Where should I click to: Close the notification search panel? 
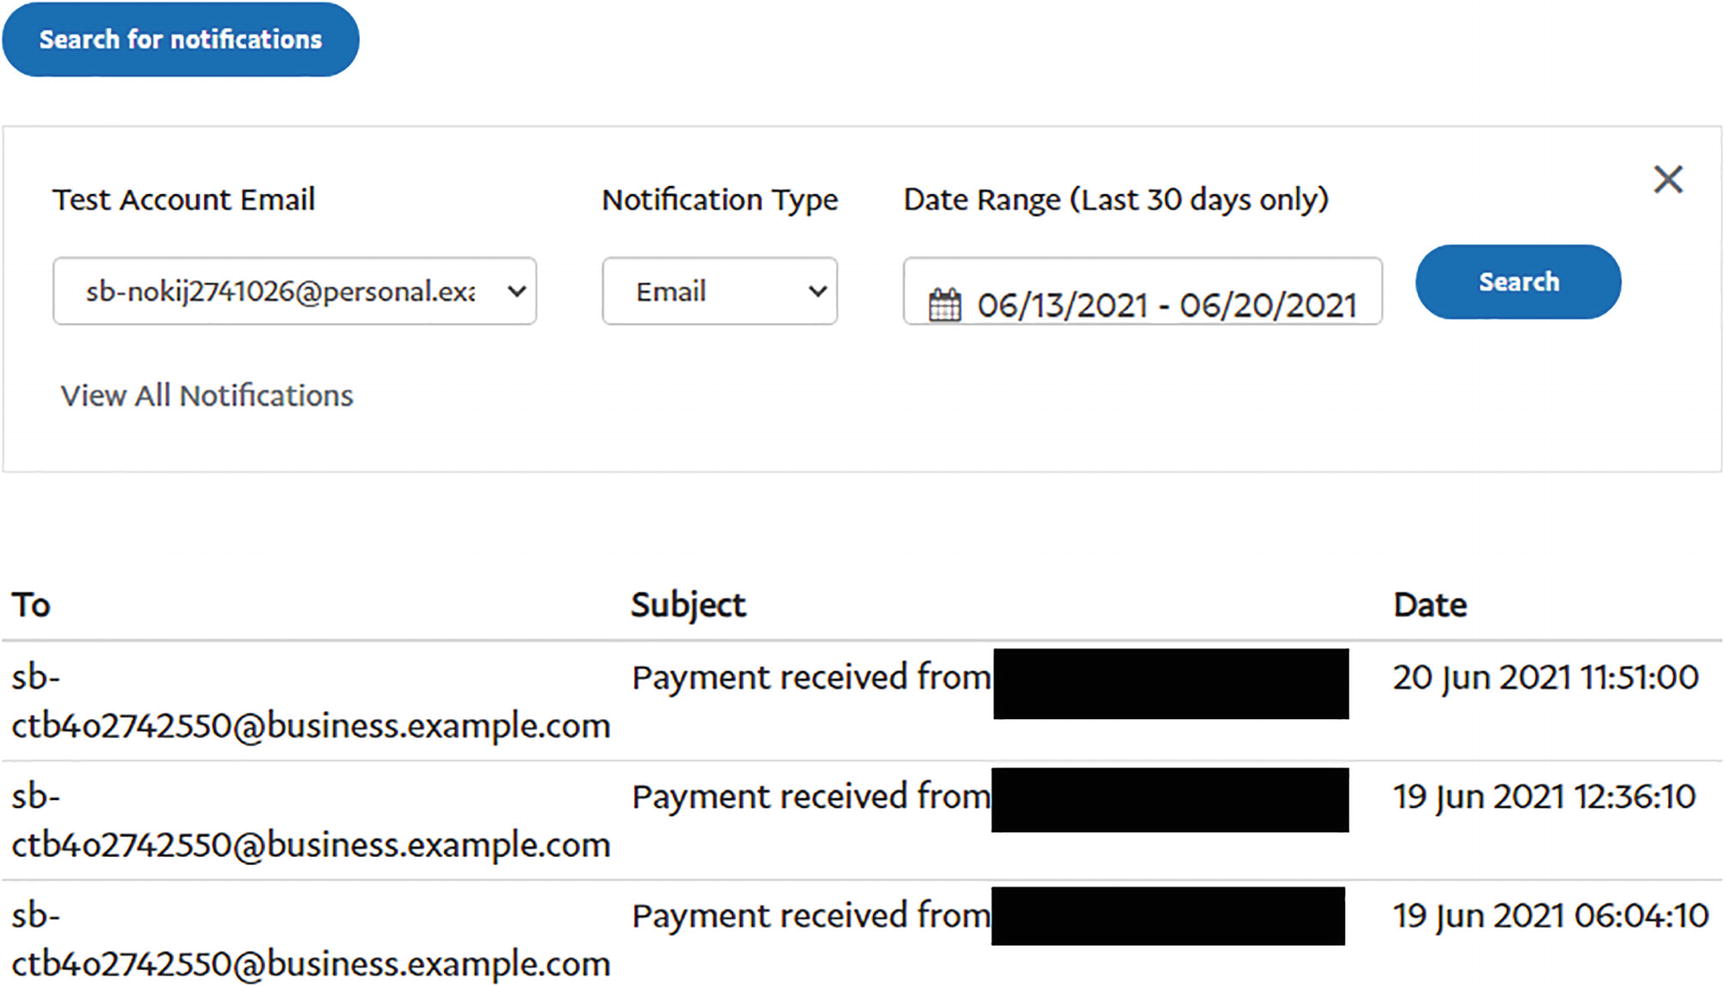pyautogui.click(x=1667, y=180)
